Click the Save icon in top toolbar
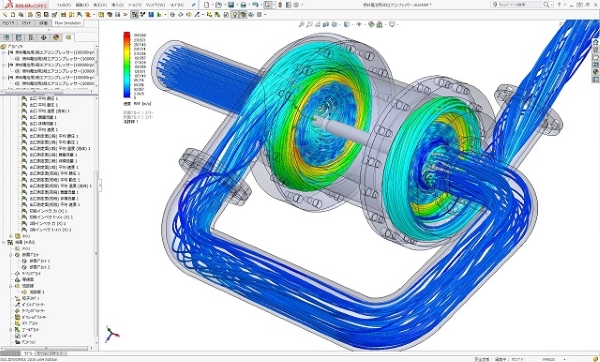This screenshot has width=600, height=362. pyautogui.click(x=231, y=5)
